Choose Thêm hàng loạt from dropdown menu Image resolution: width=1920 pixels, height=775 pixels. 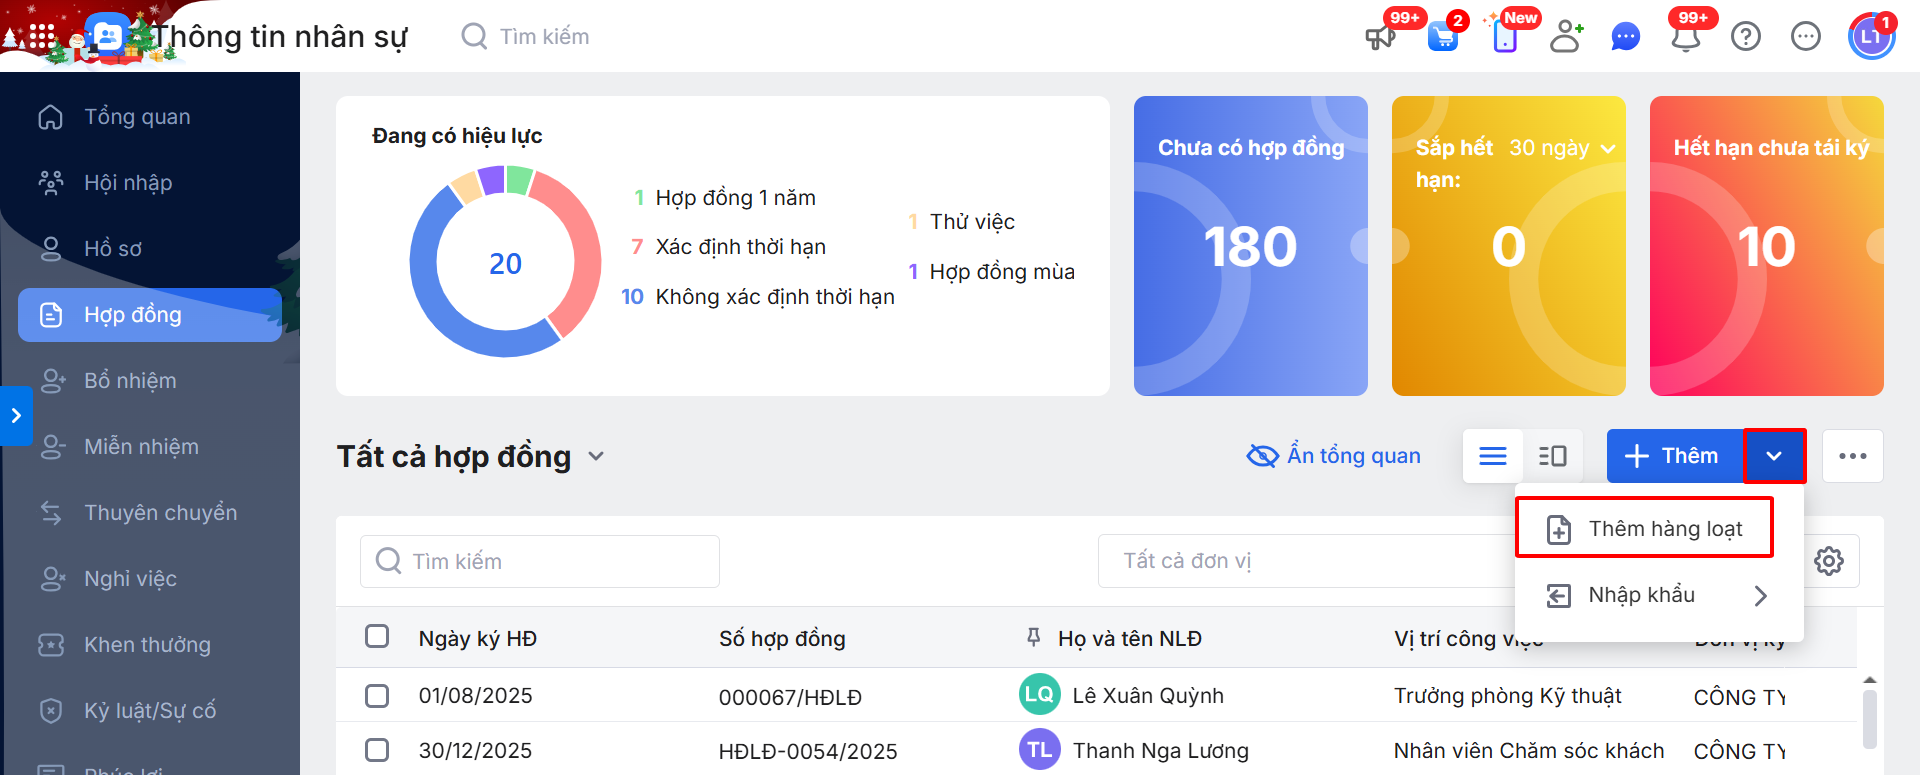pos(1645,528)
